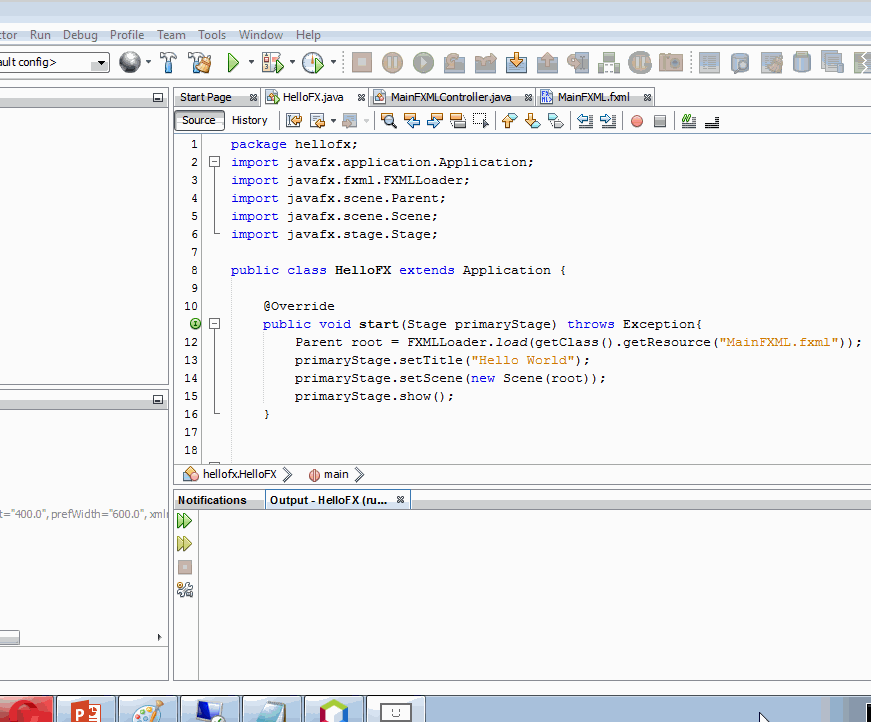Viewport: 871px width, 722px height.
Task: Close the HelloFX.java tab
Action: pos(361,98)
